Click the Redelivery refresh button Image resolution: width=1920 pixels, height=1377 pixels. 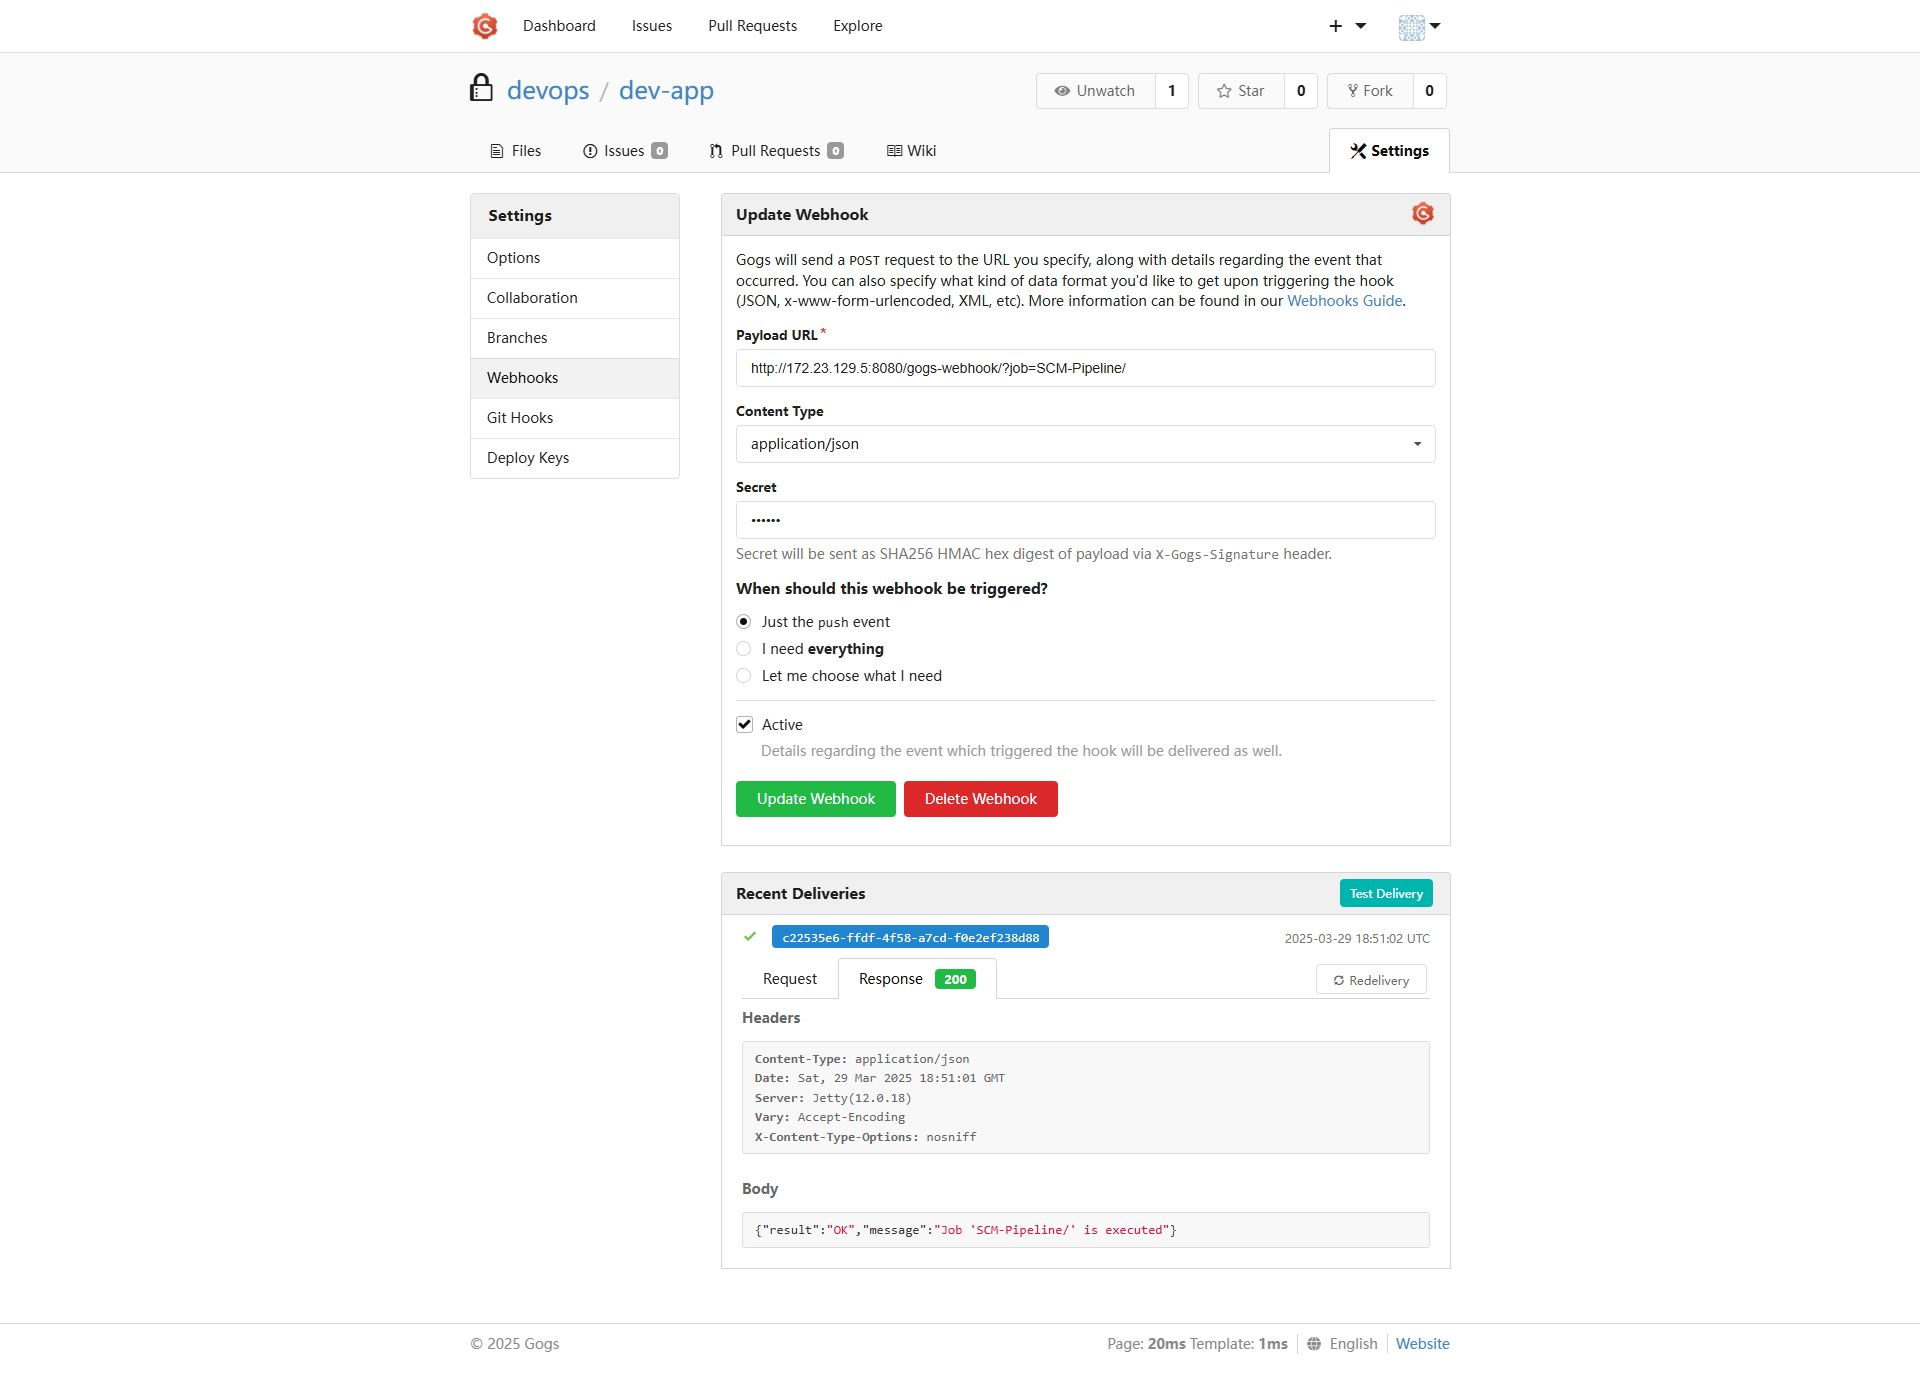[x=1371, y=980]
